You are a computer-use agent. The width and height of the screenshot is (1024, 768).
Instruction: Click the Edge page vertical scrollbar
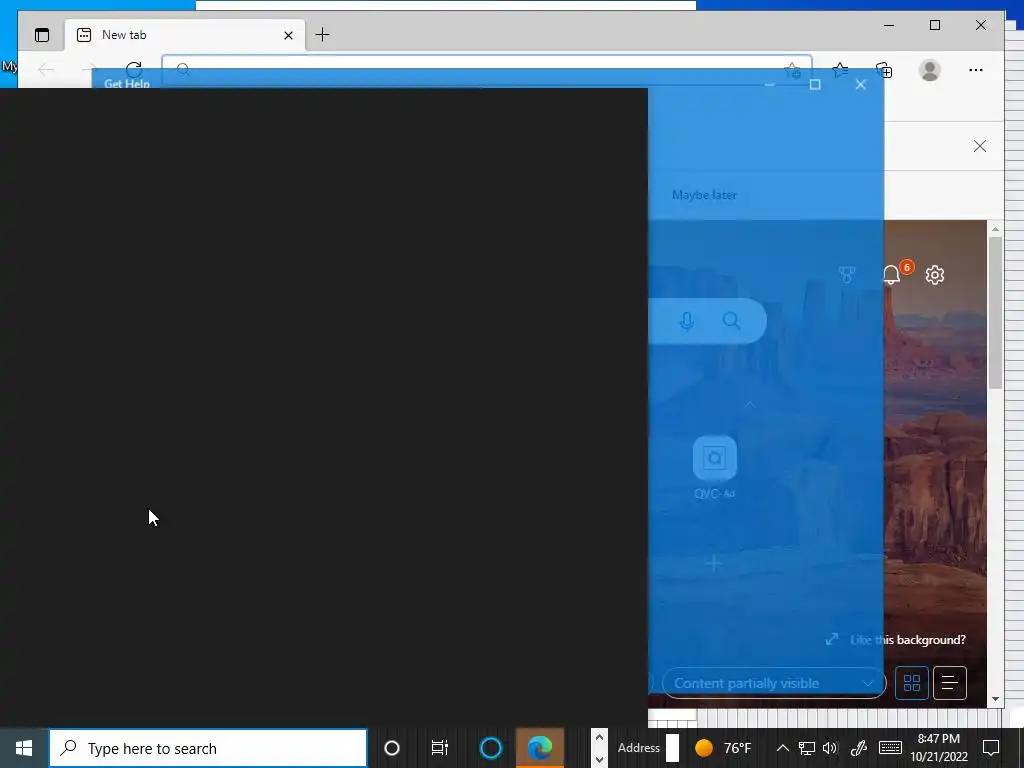pyautogui.click(x=995, y=313)
